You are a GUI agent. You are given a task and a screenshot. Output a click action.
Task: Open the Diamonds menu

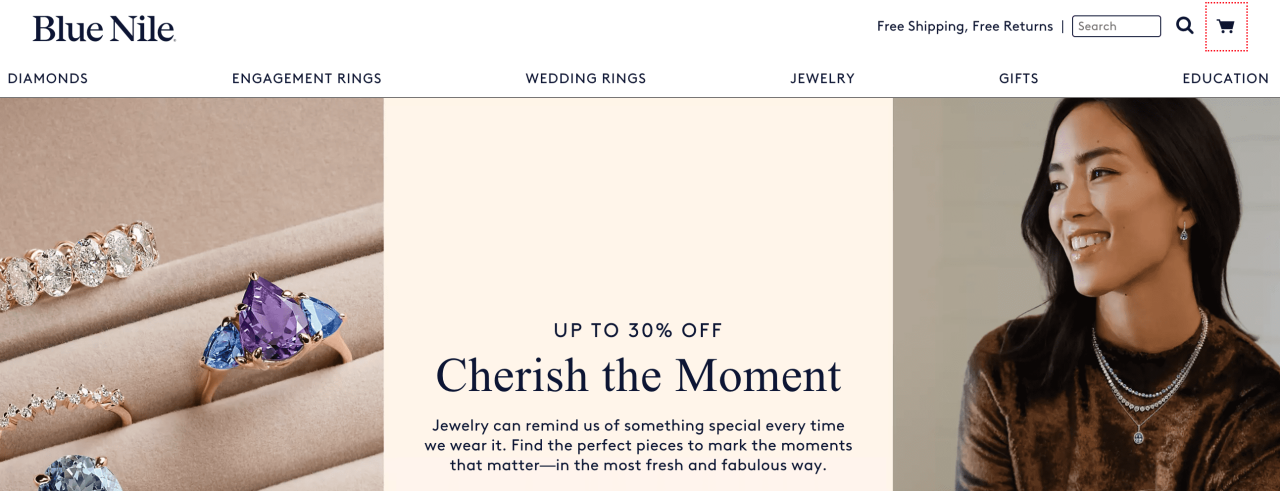point(48,78)
